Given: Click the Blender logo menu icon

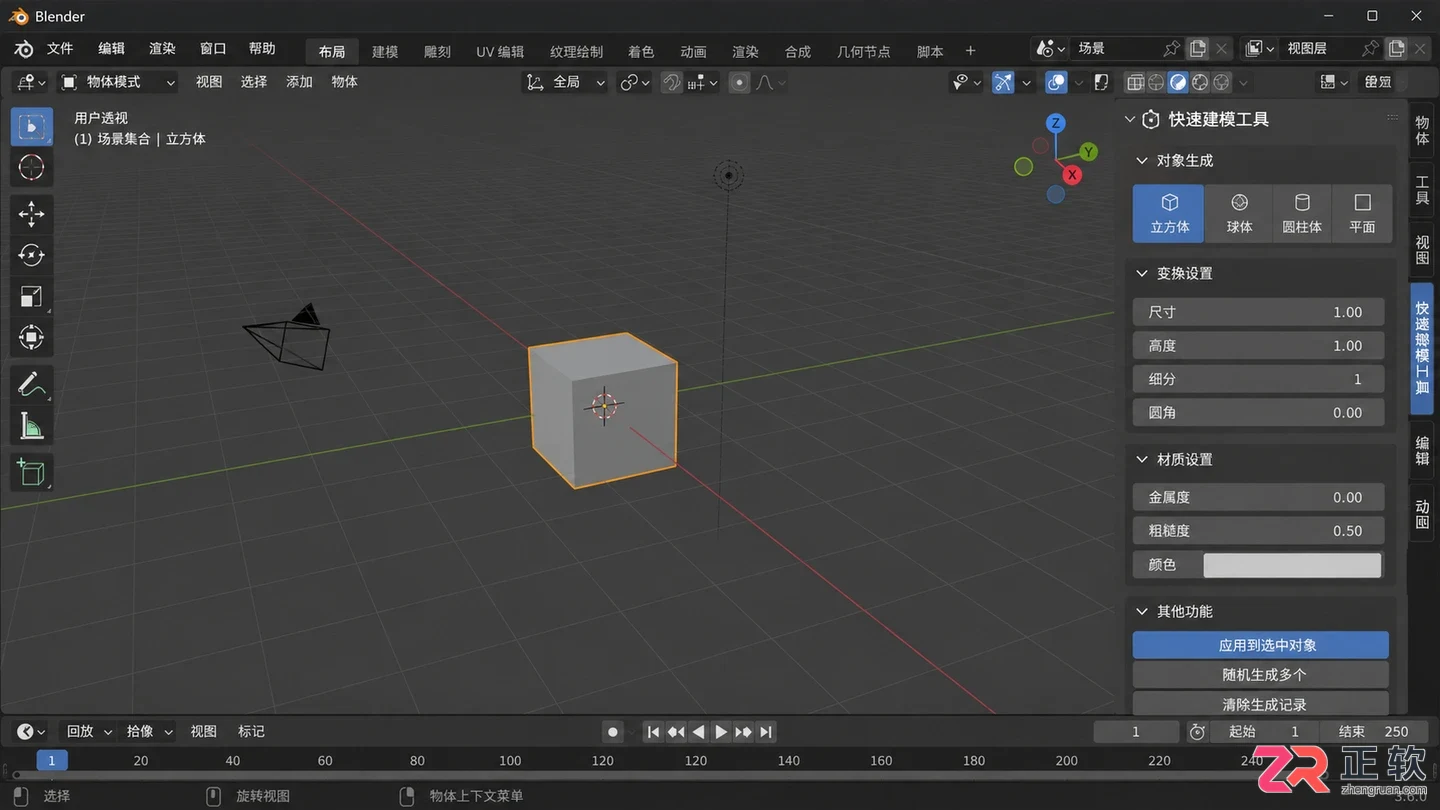Looking at the screenshot, I should [24, 49].
